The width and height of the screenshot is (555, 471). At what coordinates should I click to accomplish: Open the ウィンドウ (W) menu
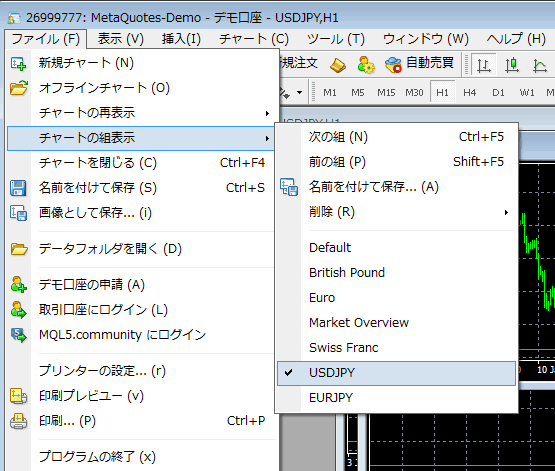tap(426, 39)
